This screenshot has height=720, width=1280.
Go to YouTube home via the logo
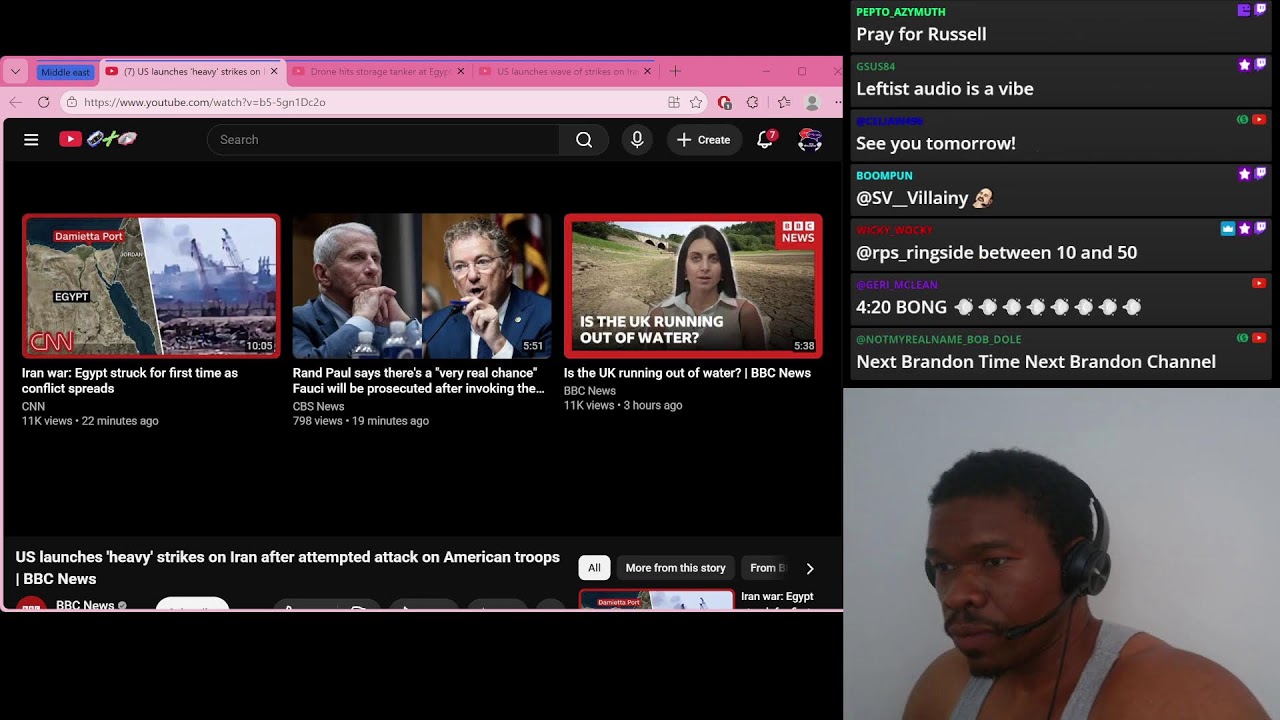coord(98,140)
